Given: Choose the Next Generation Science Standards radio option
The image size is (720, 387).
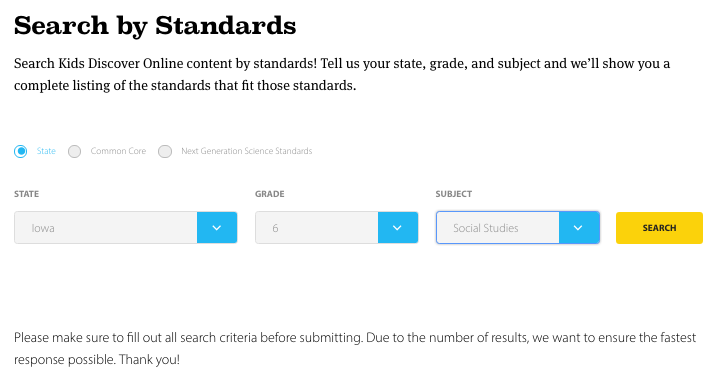Looking at the screenshot, I should [165, 151].
